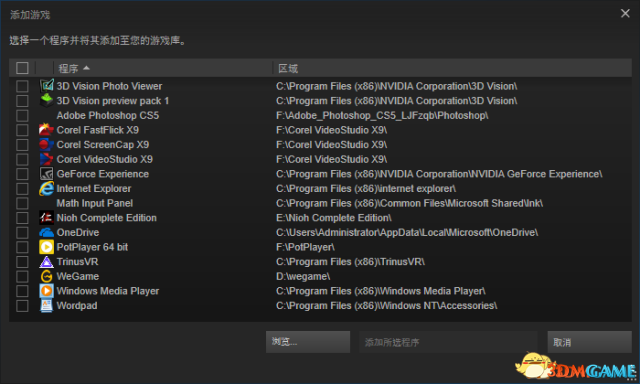Click the 区域 column header
The width and height of the screenshot is (640, 384).
(x=288, y=68)
